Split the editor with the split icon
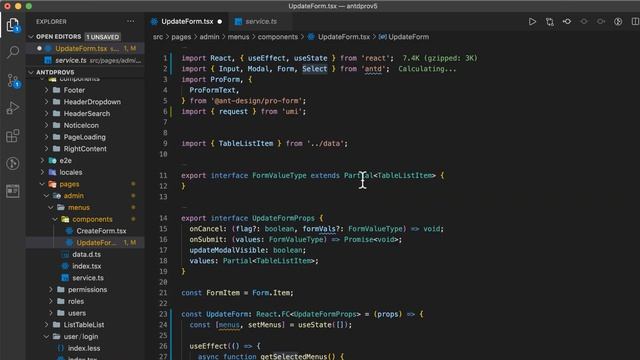 [x=635, y=22]
